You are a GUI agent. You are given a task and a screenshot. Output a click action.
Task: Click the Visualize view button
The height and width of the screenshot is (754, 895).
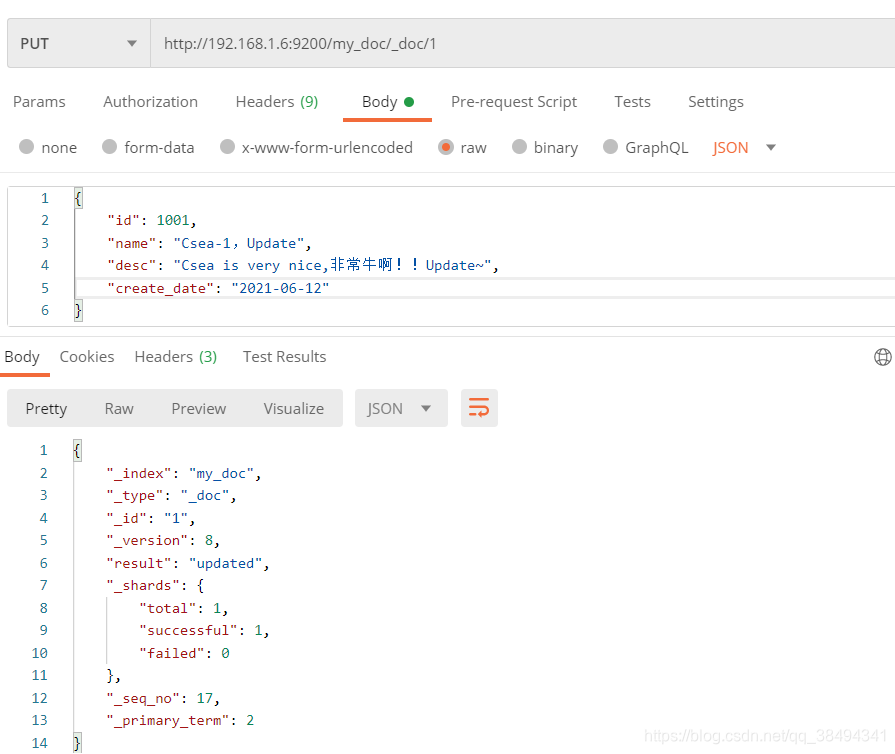294,408
